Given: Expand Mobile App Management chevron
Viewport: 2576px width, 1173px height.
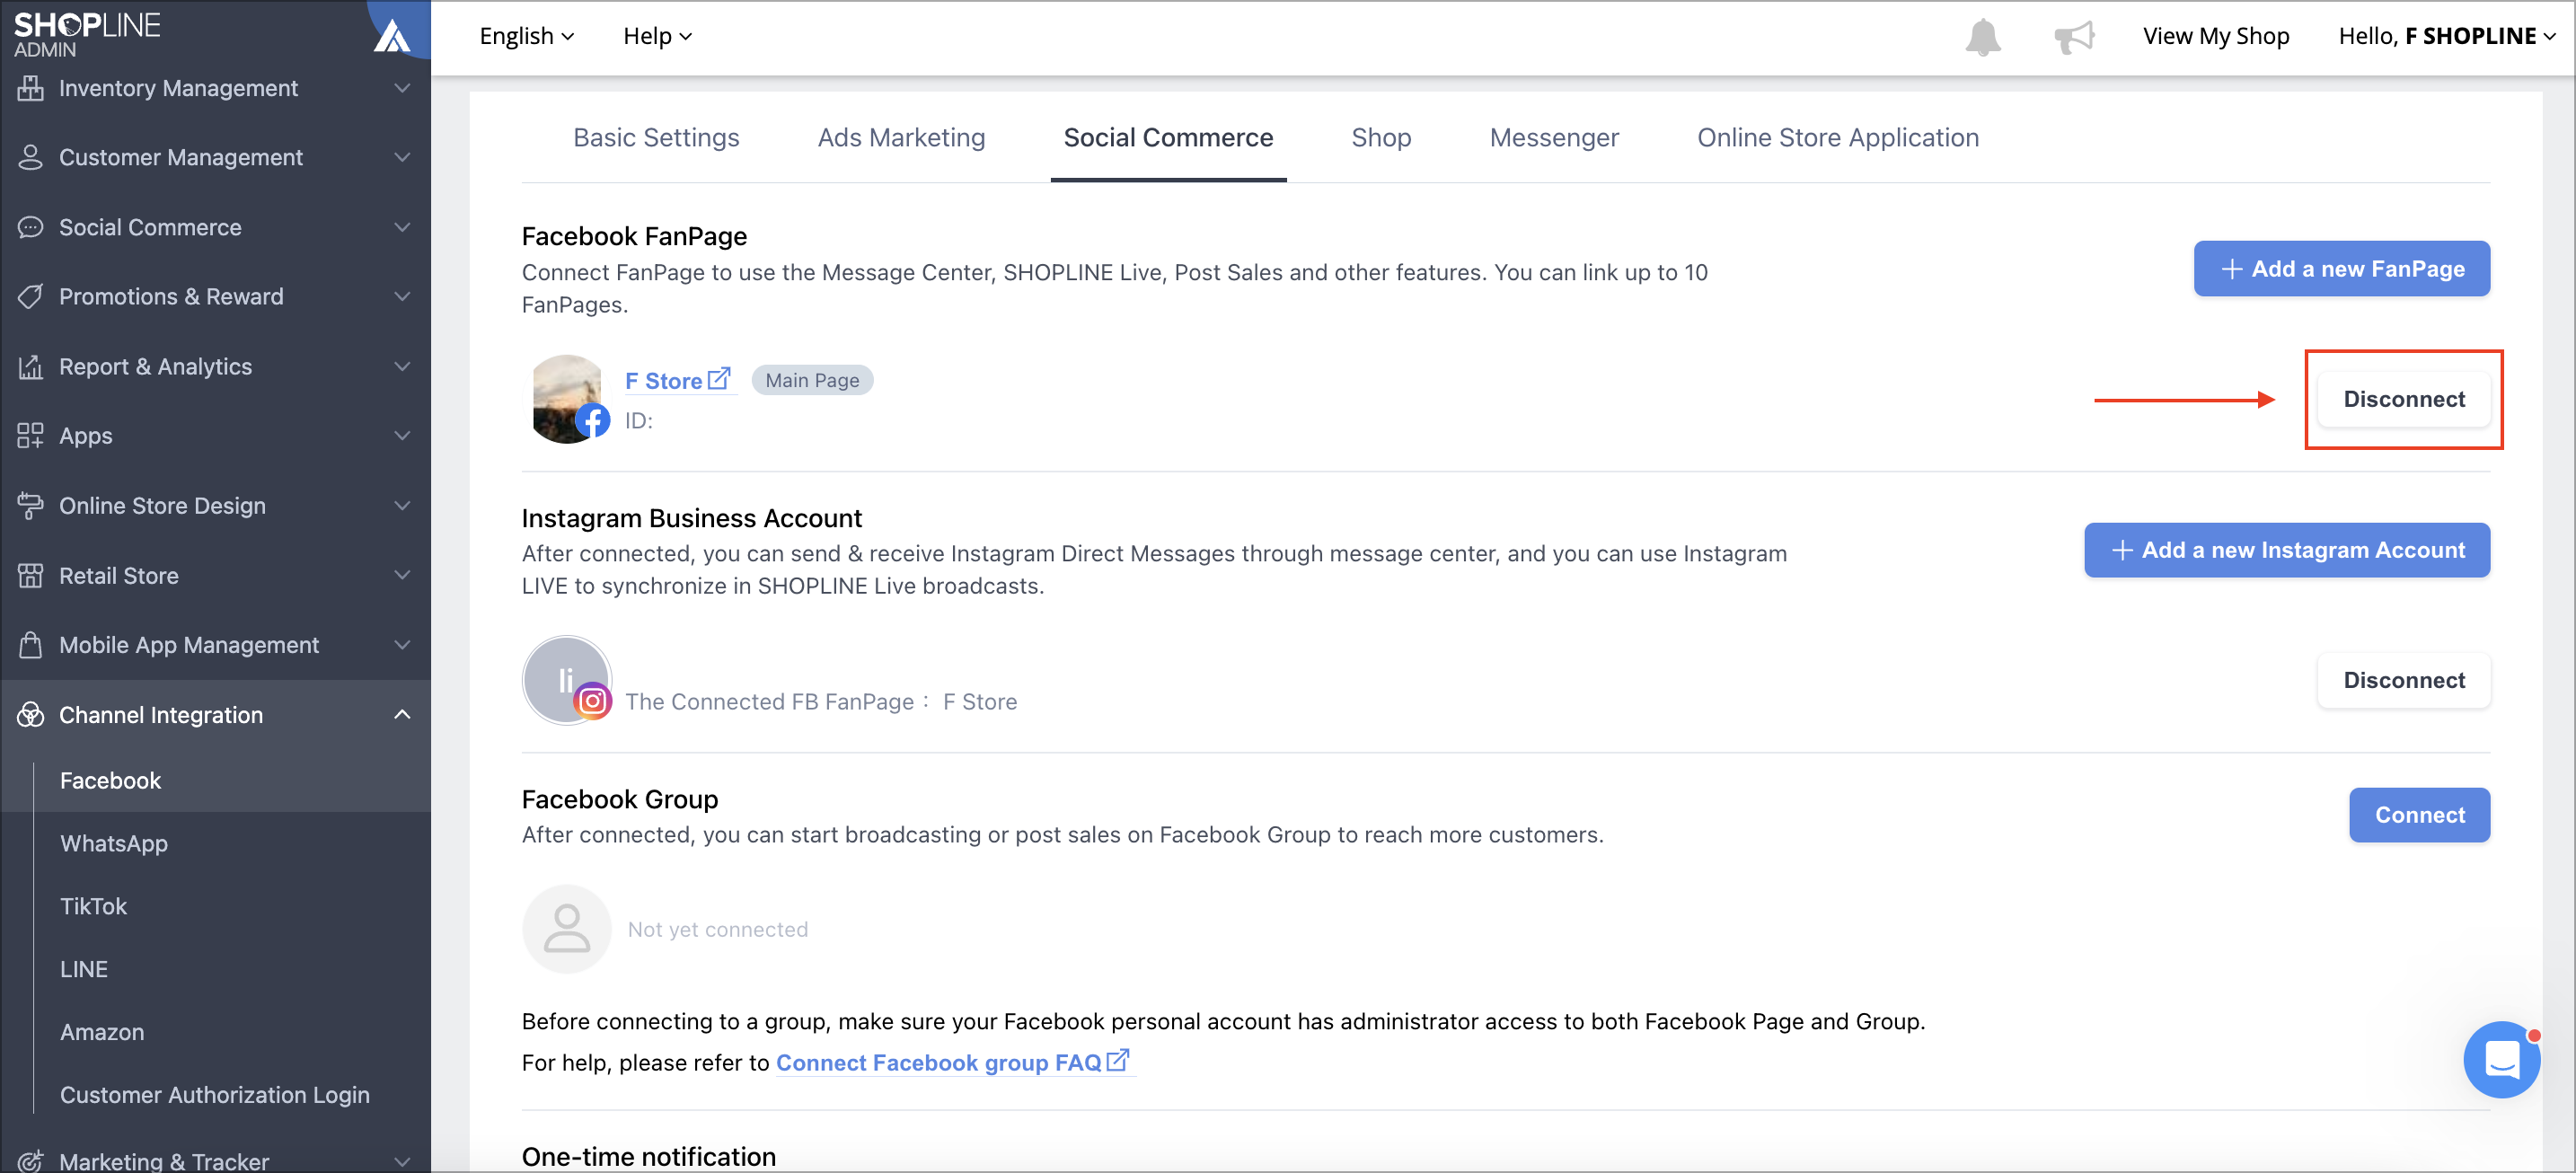Looking at the screenshot, I should click(x=402, y=644).
